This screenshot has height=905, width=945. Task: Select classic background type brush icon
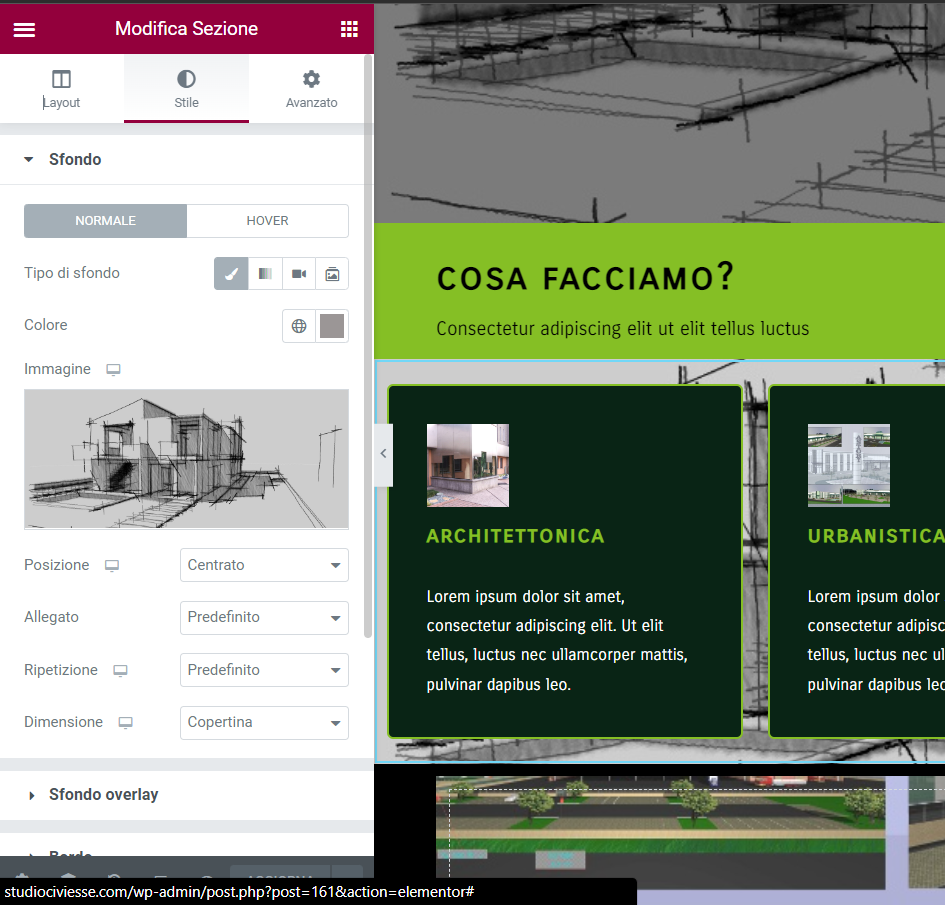(x=231, y=274)
